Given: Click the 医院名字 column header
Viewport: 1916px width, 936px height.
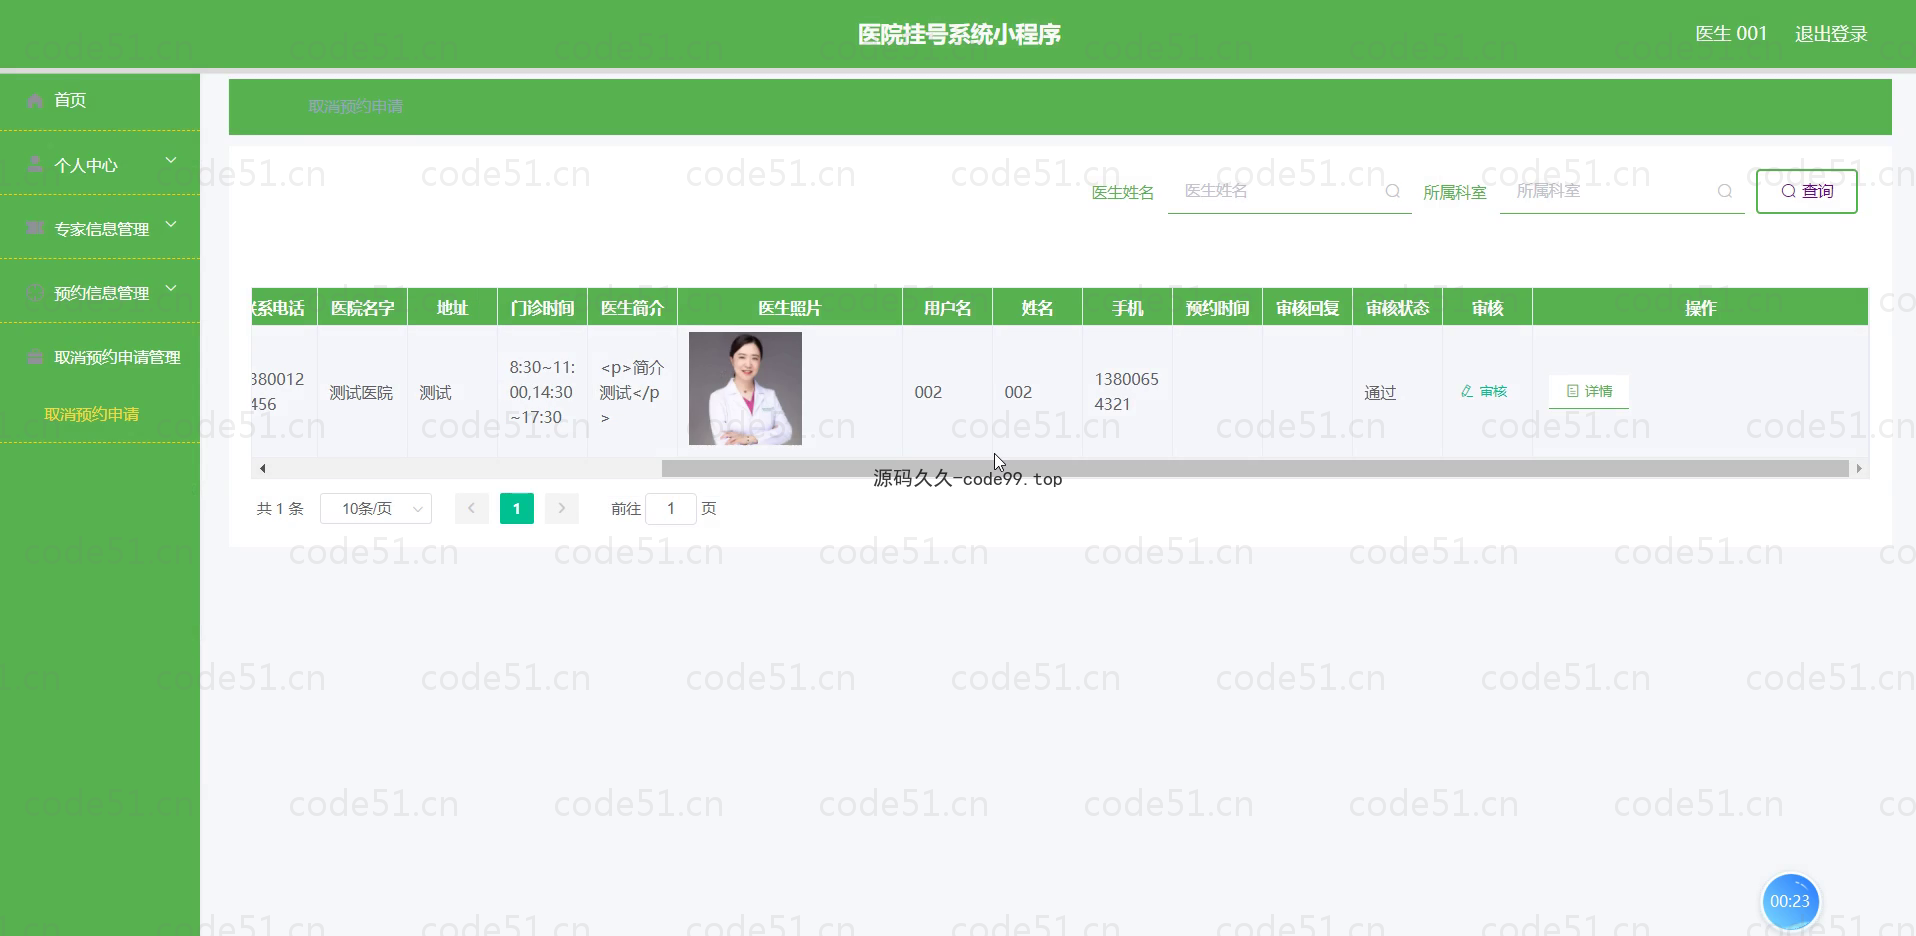Looking at the screenshot, I should (x=362, y=308).
